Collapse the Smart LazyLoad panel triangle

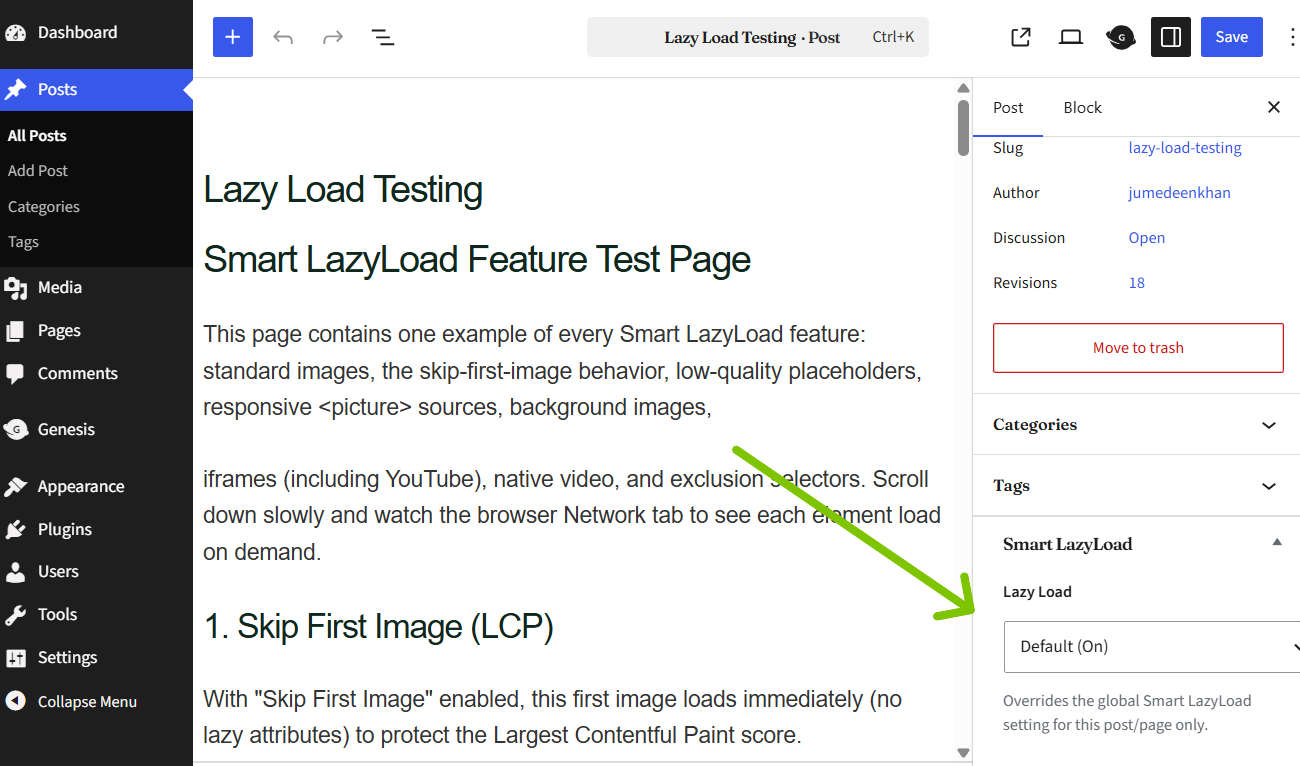(1276, 542)
